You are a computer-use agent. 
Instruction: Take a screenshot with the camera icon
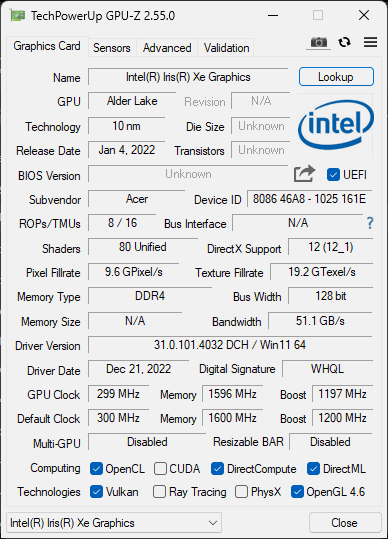[x=319, y=42]
